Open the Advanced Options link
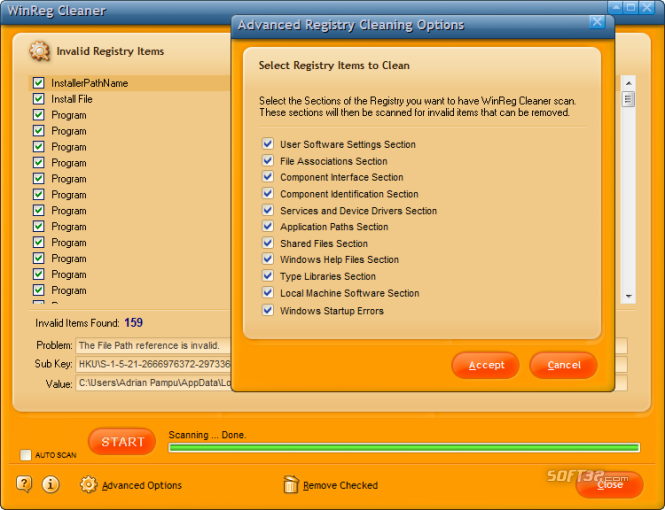The width and height of the screenshot is (665, 510). [142, 485]
